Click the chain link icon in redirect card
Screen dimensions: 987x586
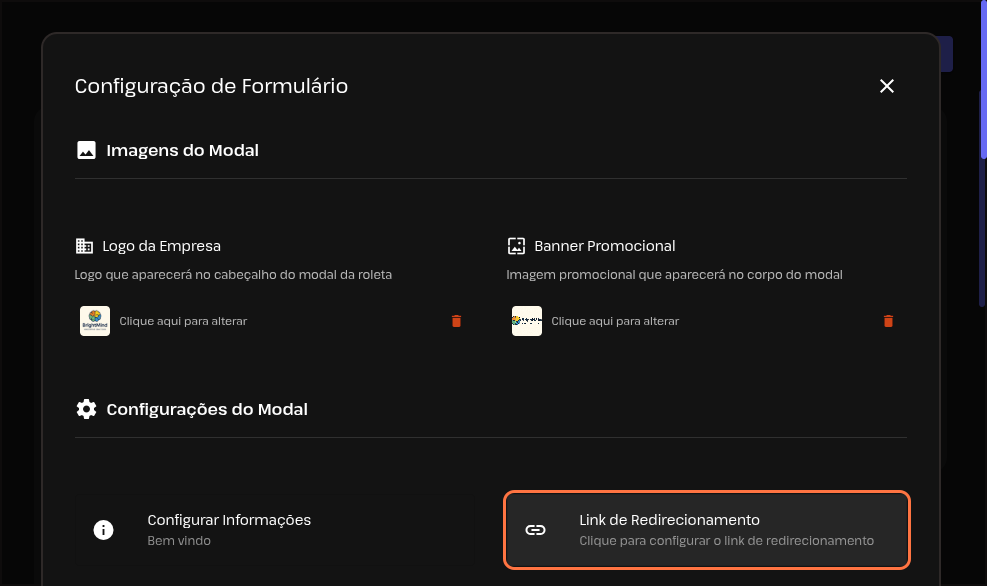(536, 530)
